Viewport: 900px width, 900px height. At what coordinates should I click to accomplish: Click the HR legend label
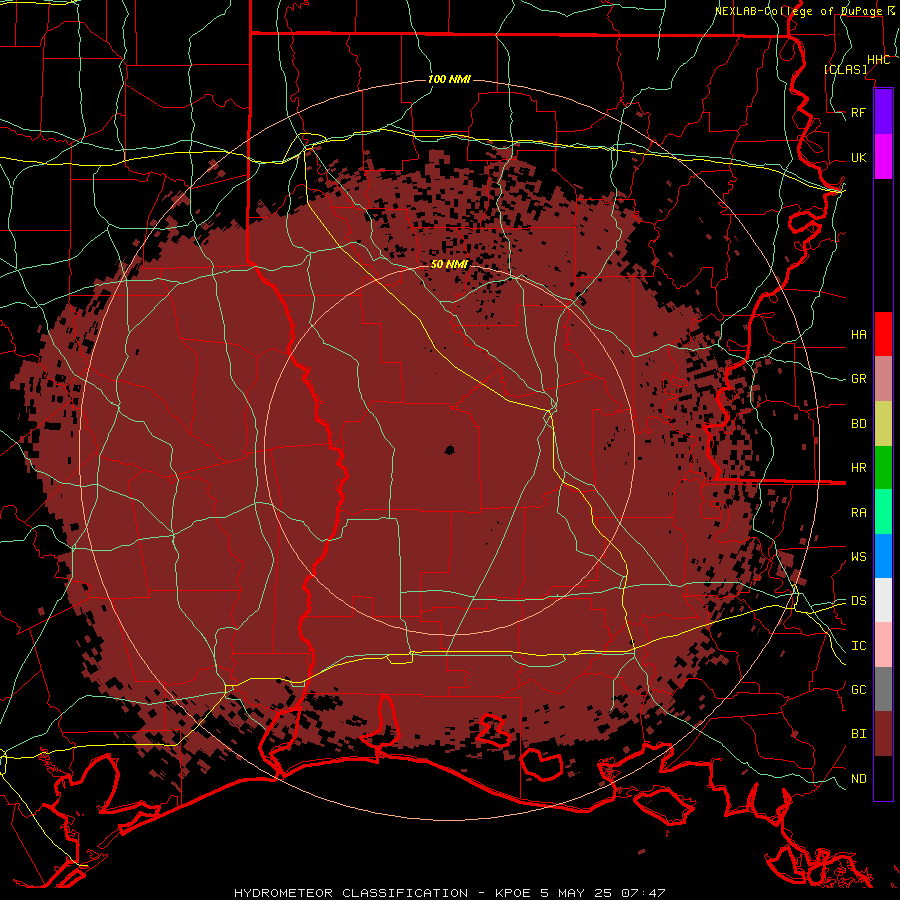tap(858, 468)
